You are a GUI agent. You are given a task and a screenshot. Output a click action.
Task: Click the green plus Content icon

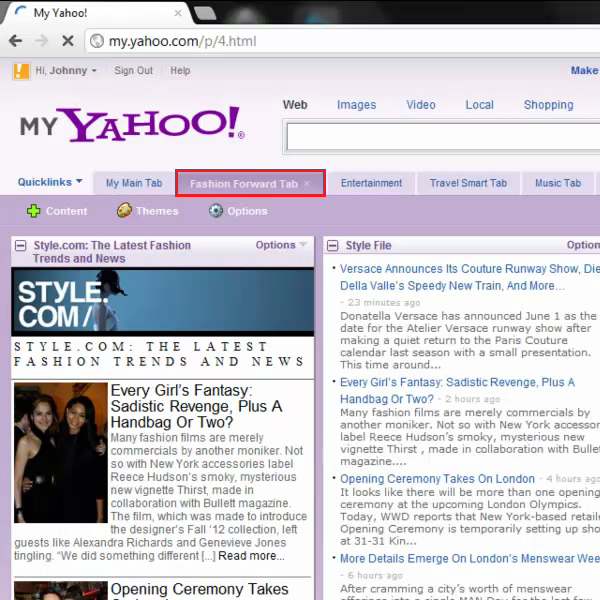(x=34, y=211)
